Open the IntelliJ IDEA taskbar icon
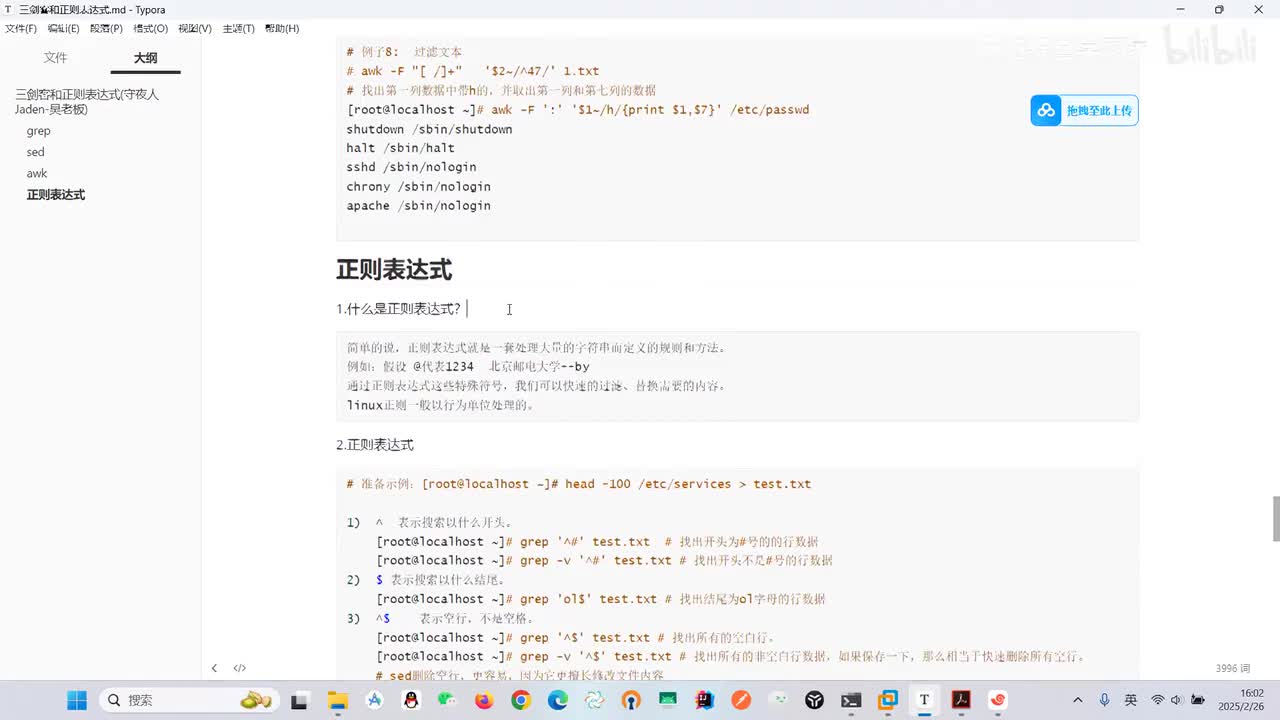This screenshot has height=720, width=1280. pyautogui.click(x=704, y=700)
